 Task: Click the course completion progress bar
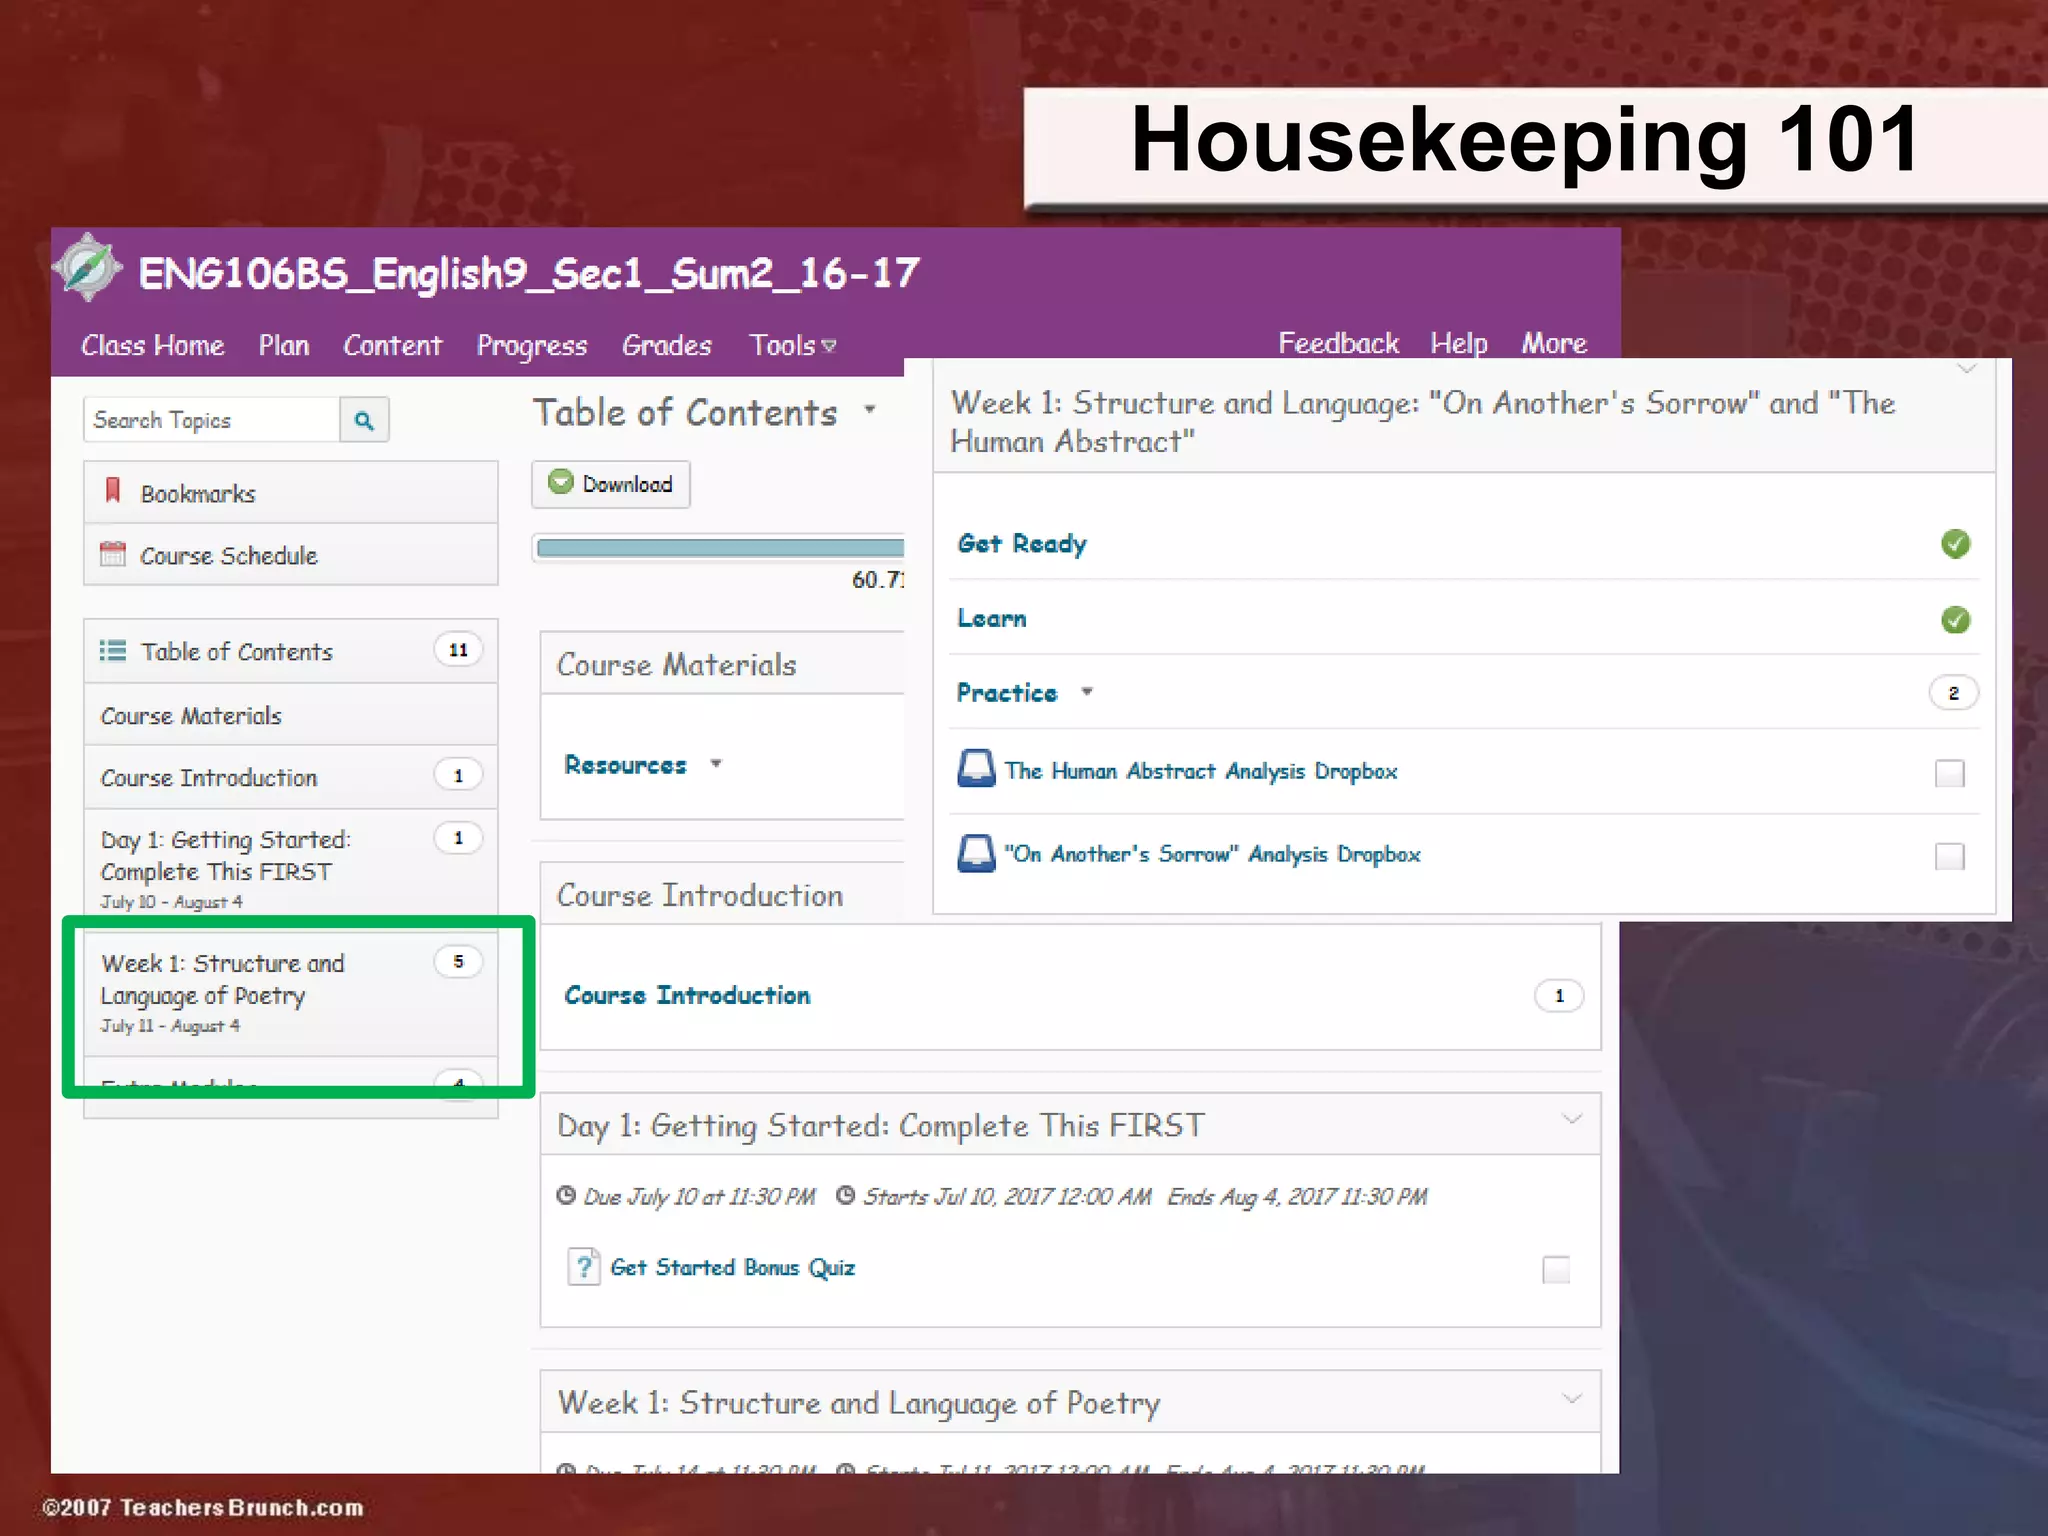click(720, 547)
